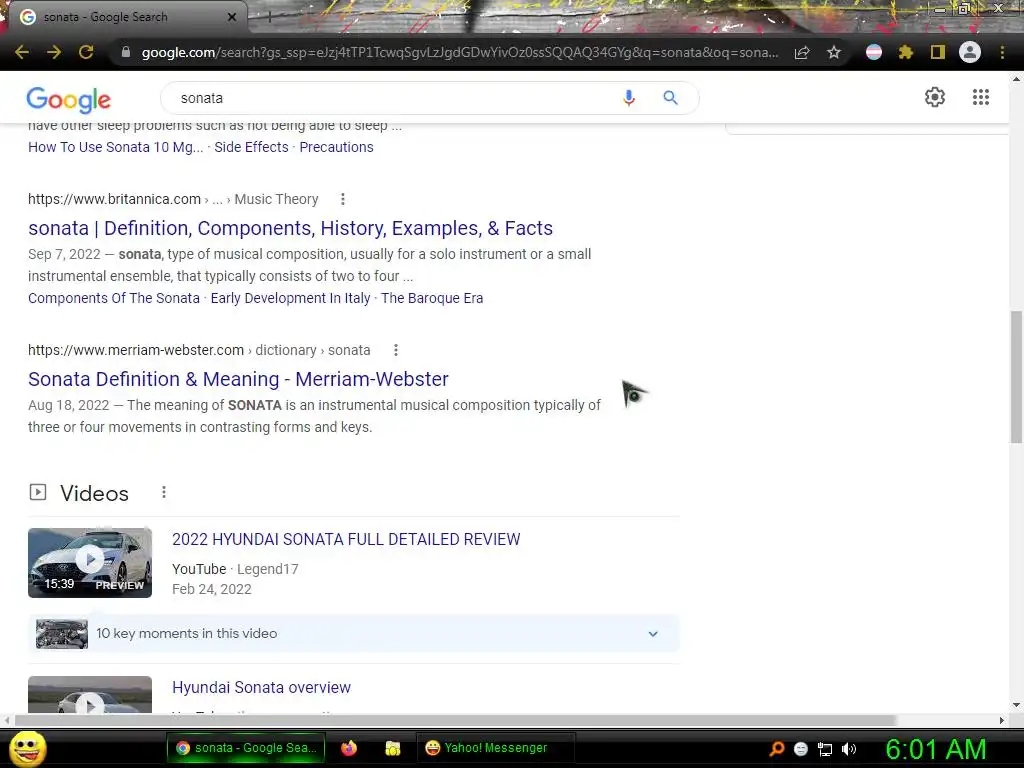Open The Baroque Era sitelink
1024x768 pixels.
pos(432,298)
